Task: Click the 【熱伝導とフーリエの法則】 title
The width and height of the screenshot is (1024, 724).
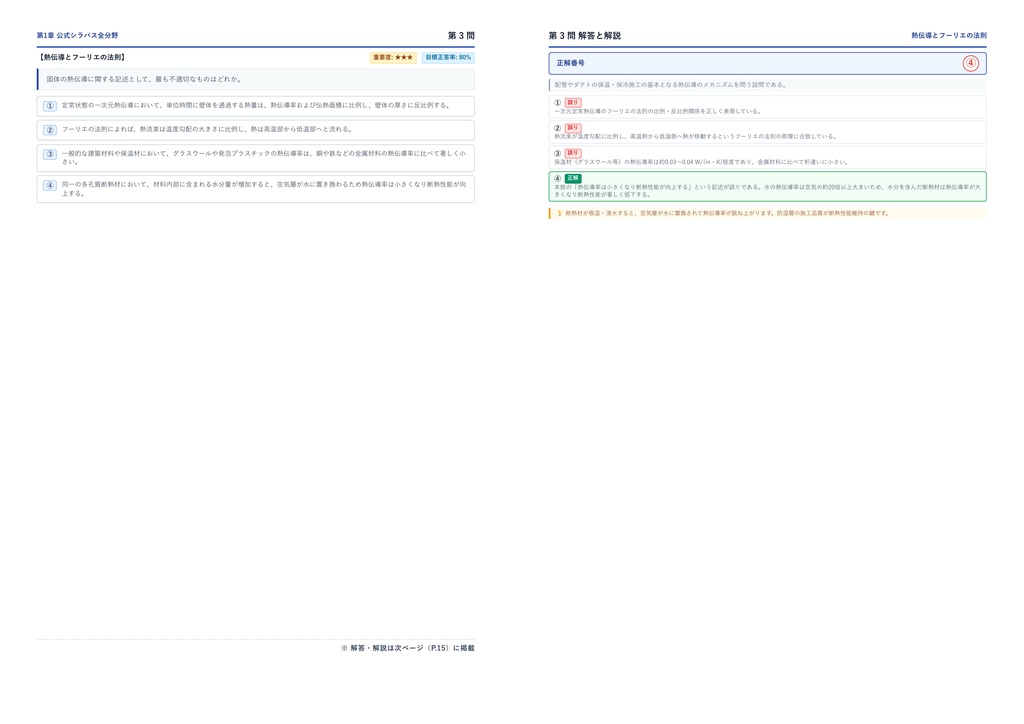Action: (x=82, y=57)
